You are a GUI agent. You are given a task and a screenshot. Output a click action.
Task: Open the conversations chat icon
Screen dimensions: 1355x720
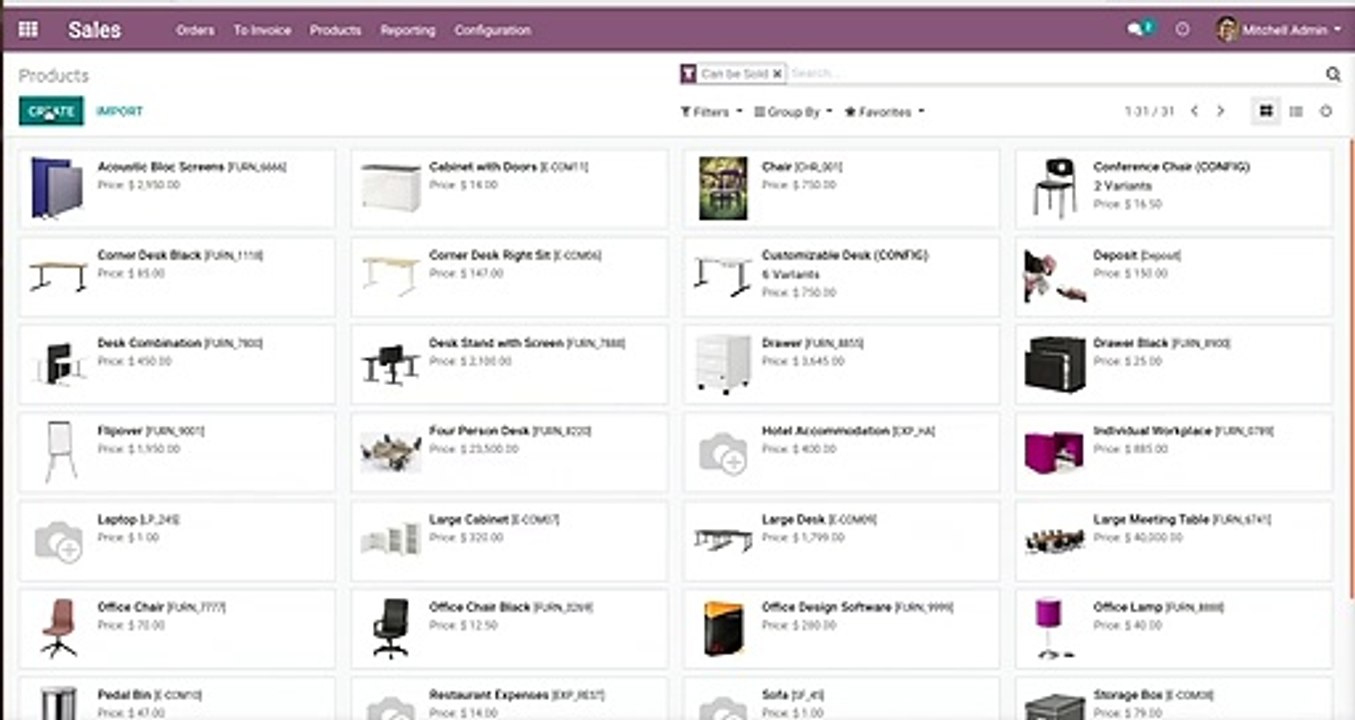(1136, 30)
